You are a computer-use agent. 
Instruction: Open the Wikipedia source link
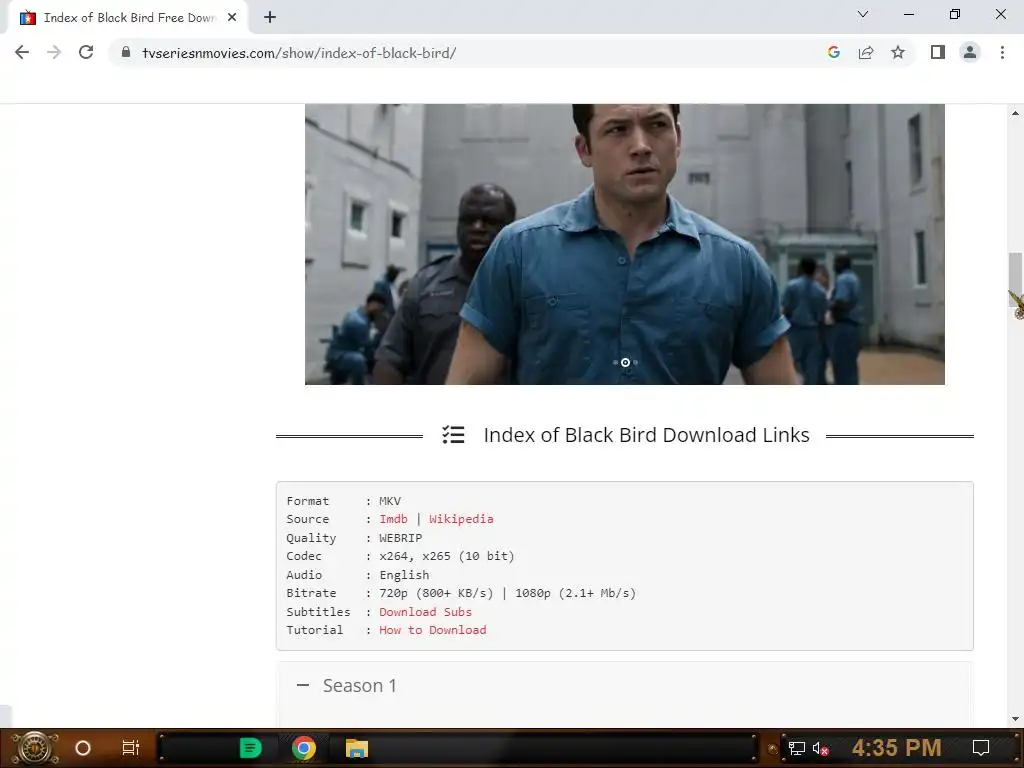coord(461,519)
